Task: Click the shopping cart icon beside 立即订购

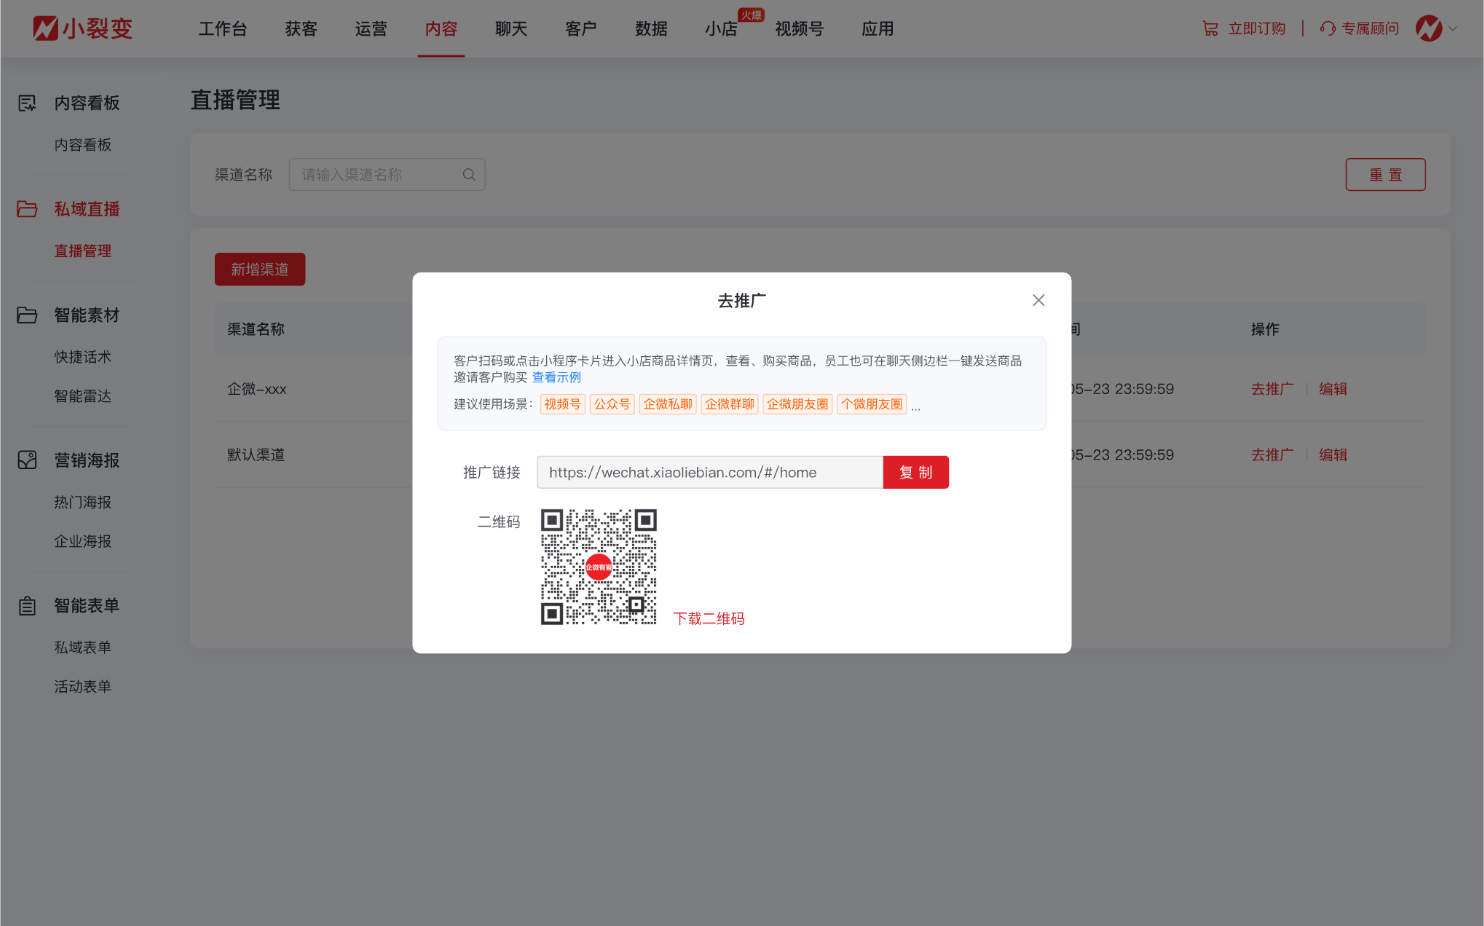Action: [x=1210, y=29]
